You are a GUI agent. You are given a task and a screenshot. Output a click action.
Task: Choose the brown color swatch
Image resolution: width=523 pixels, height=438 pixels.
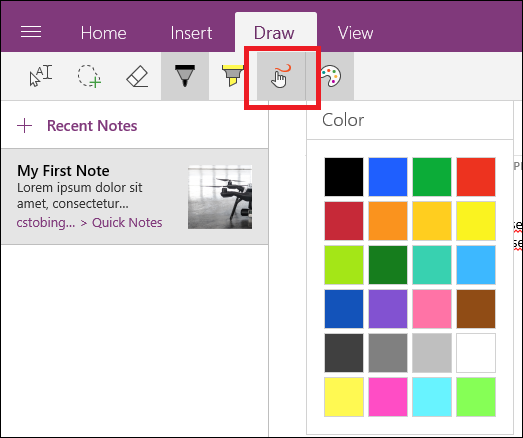point(476,309)
